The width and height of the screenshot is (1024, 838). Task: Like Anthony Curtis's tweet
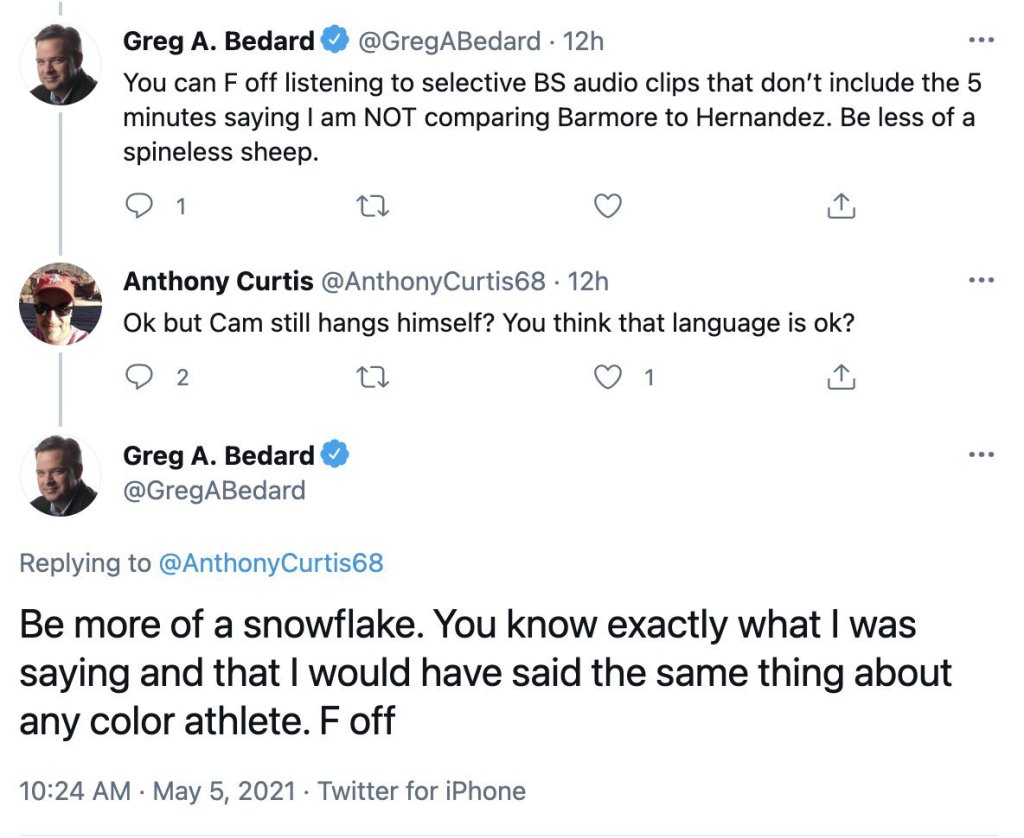[608, 378]
